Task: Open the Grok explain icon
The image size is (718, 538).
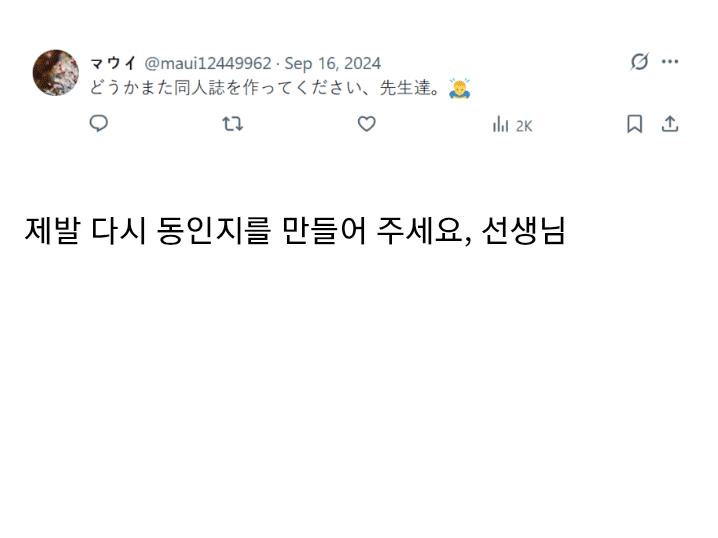Action: (639, 62)
